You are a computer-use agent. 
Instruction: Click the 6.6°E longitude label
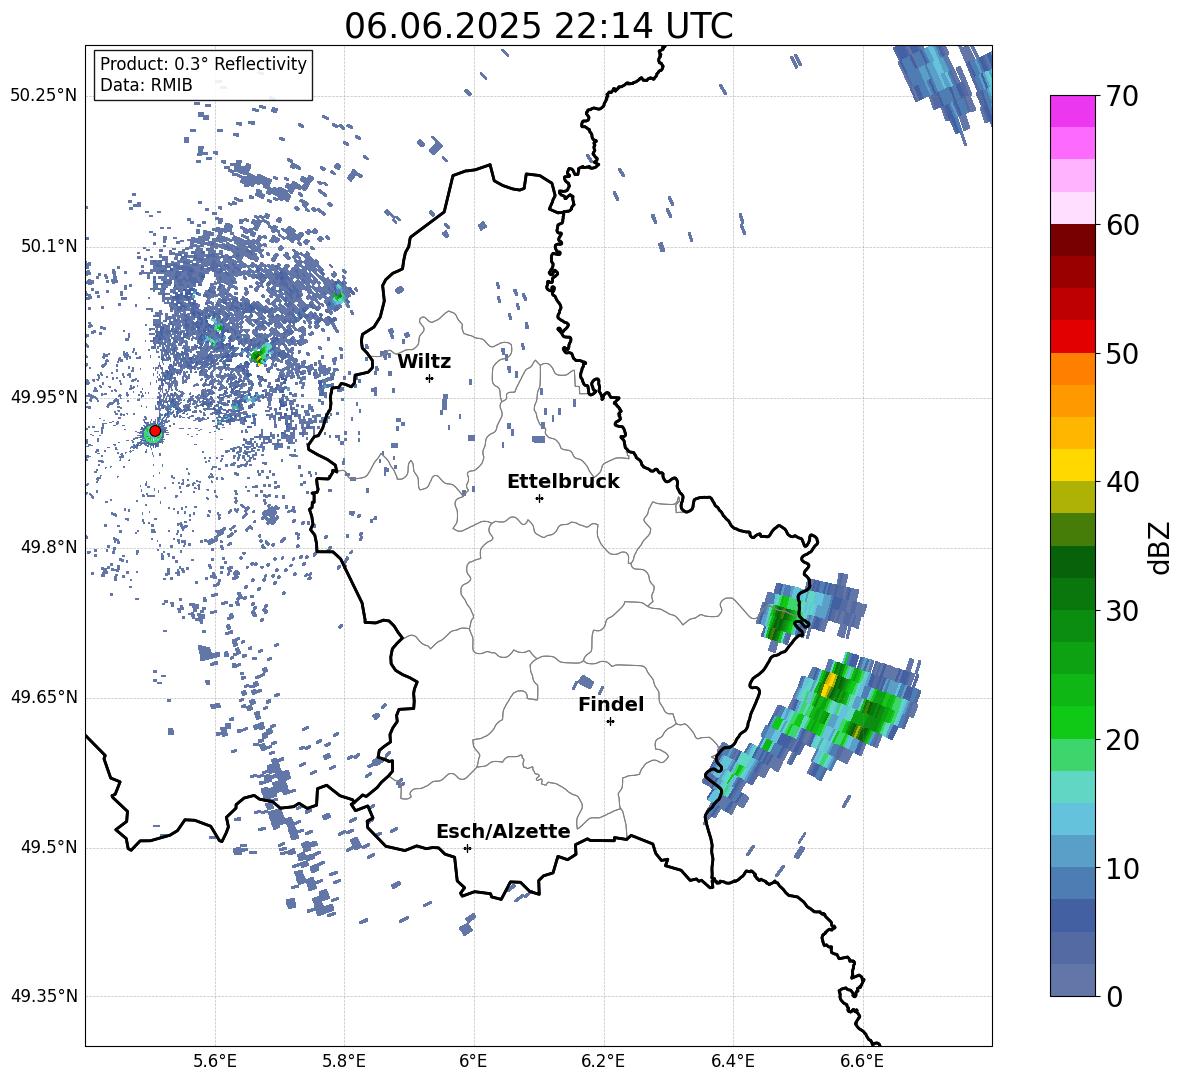pyautogui.click(x=862, y=1061)
